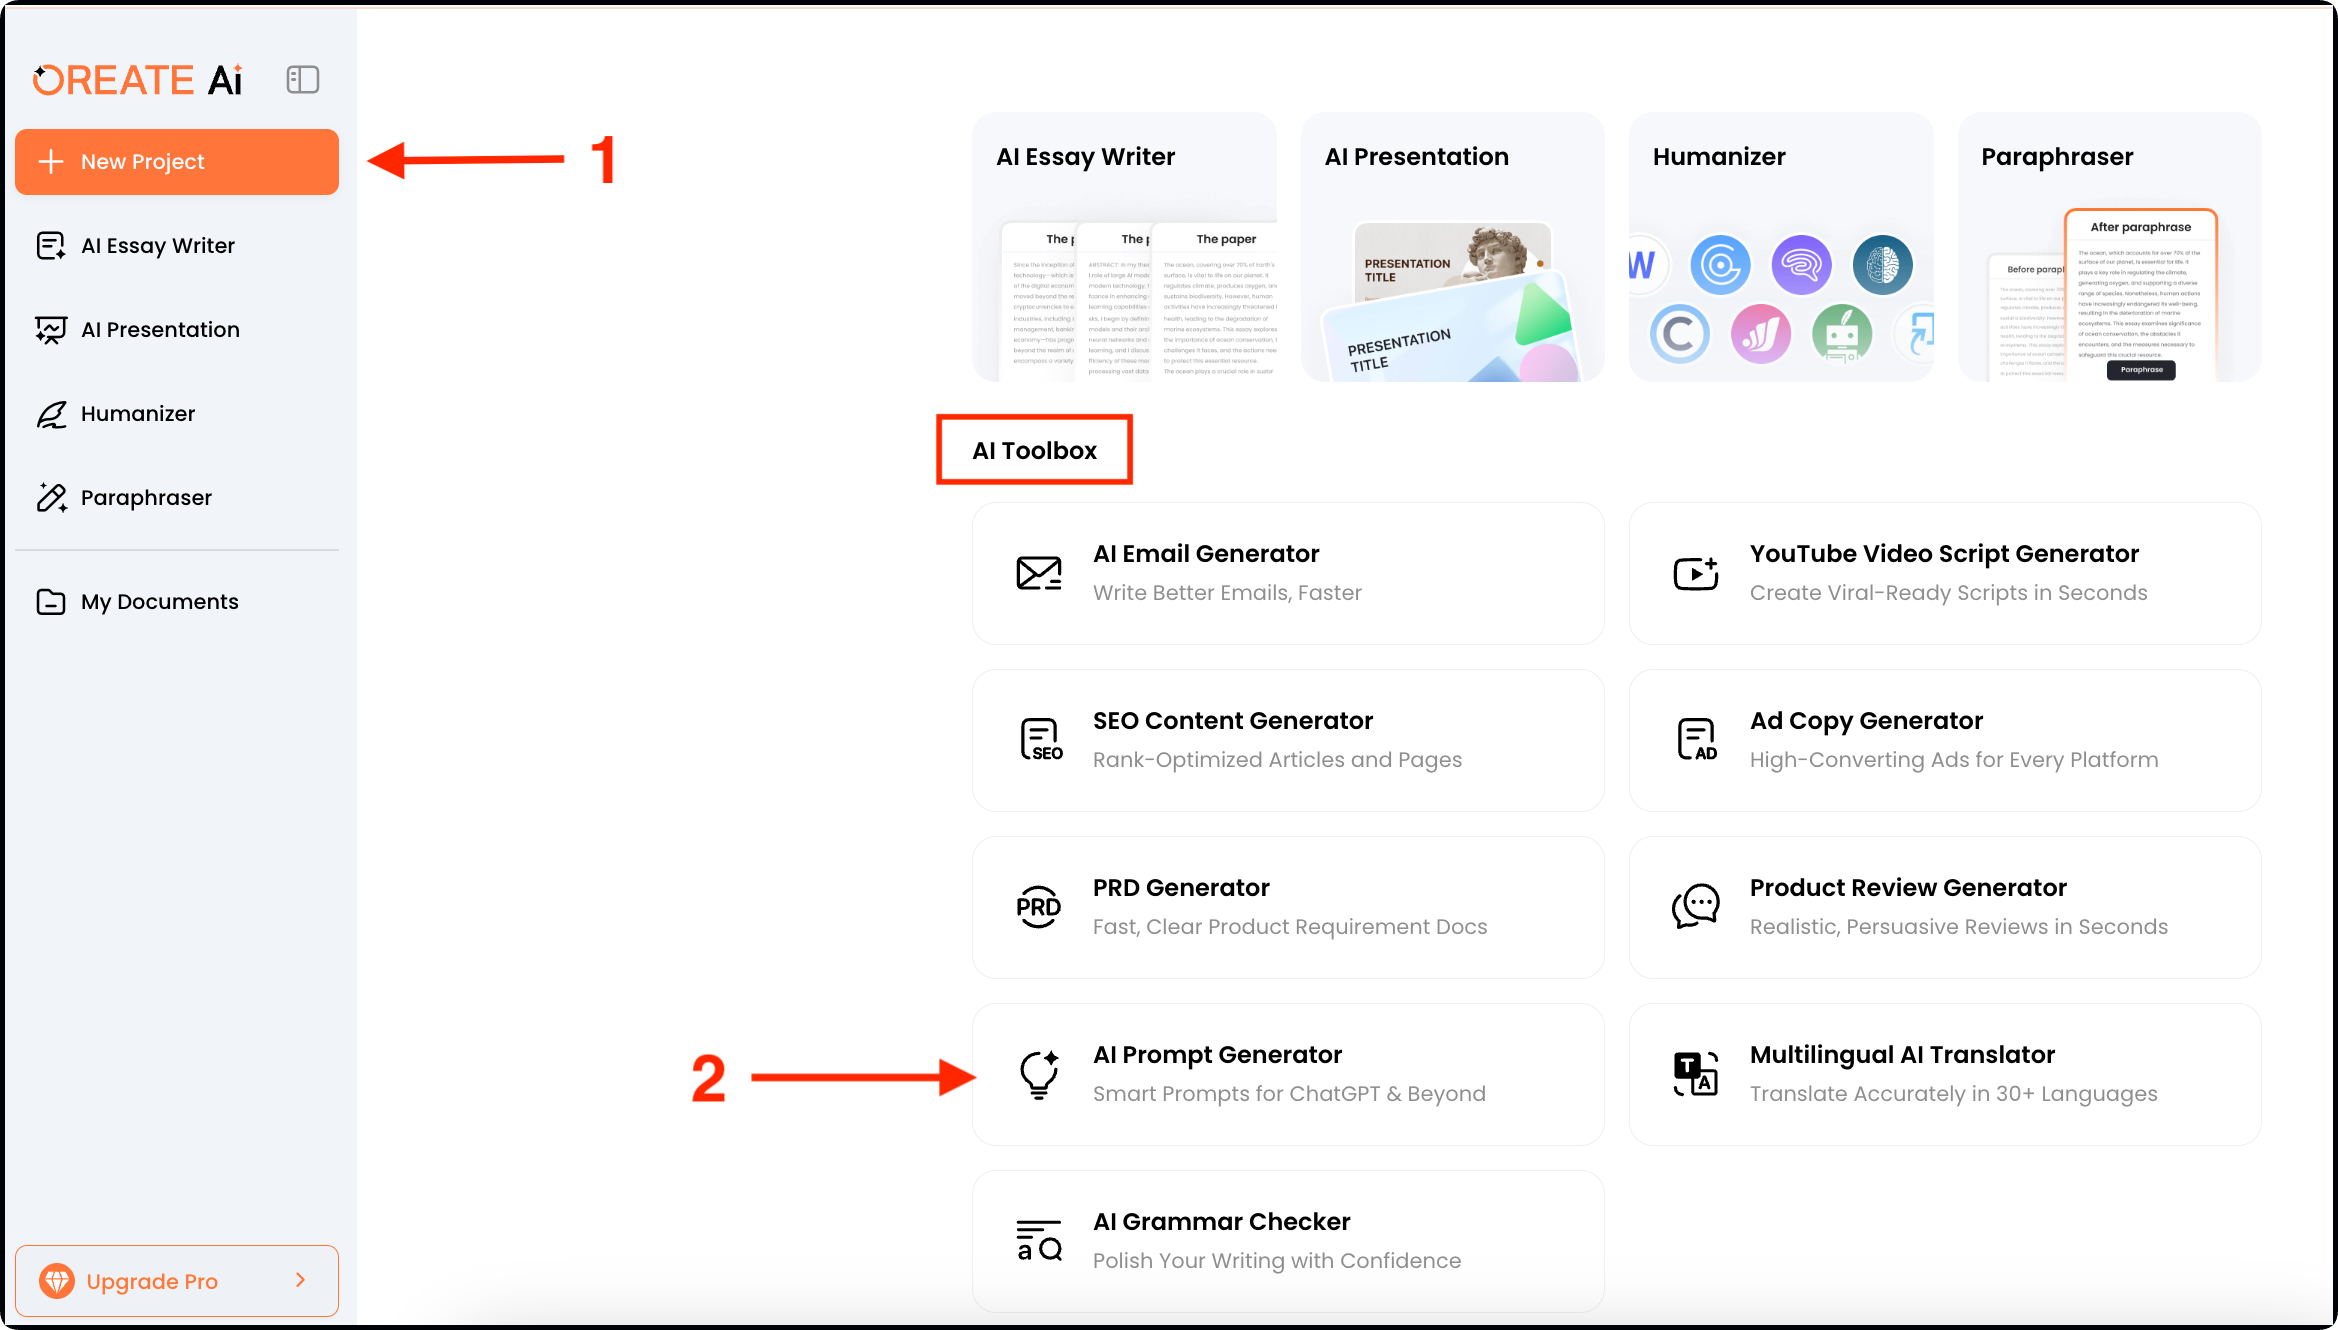Image resolution: width=2338 pixels, height=1330 pixels.
Task: Click the YouTube Video Script Generator icon
Action: click(1696, 573)
